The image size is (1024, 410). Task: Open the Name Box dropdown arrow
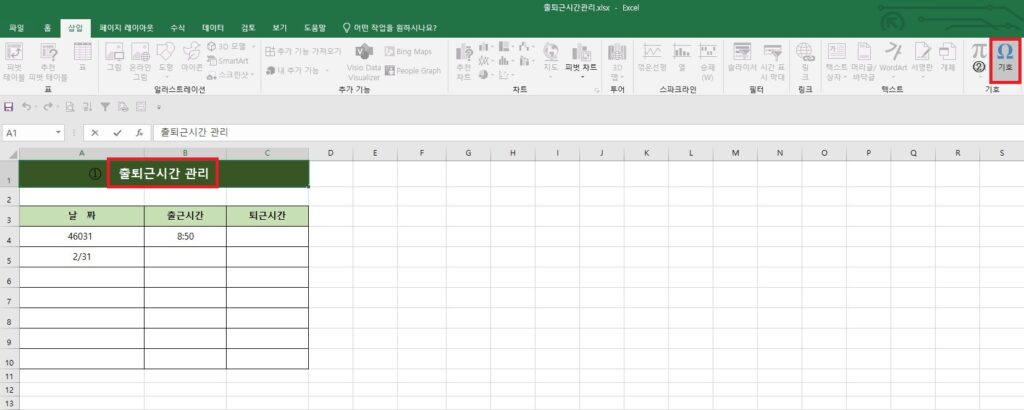click(59, 133)
